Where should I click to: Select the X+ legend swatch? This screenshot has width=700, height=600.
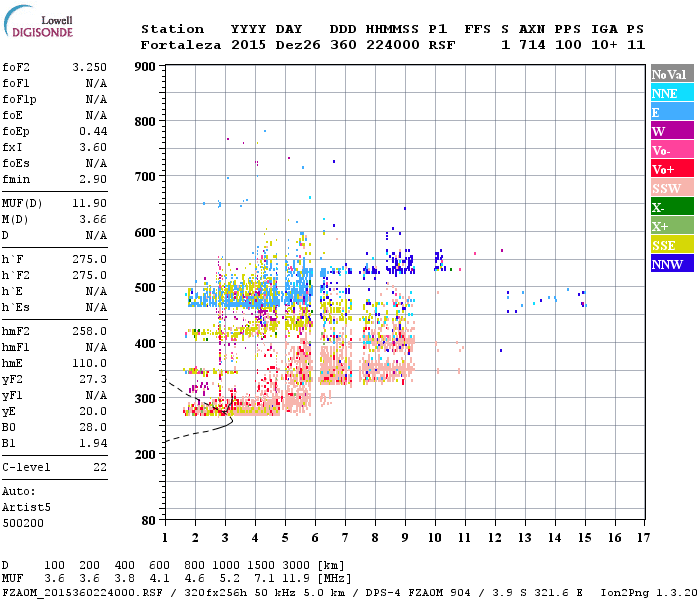(x=672, y=225)
